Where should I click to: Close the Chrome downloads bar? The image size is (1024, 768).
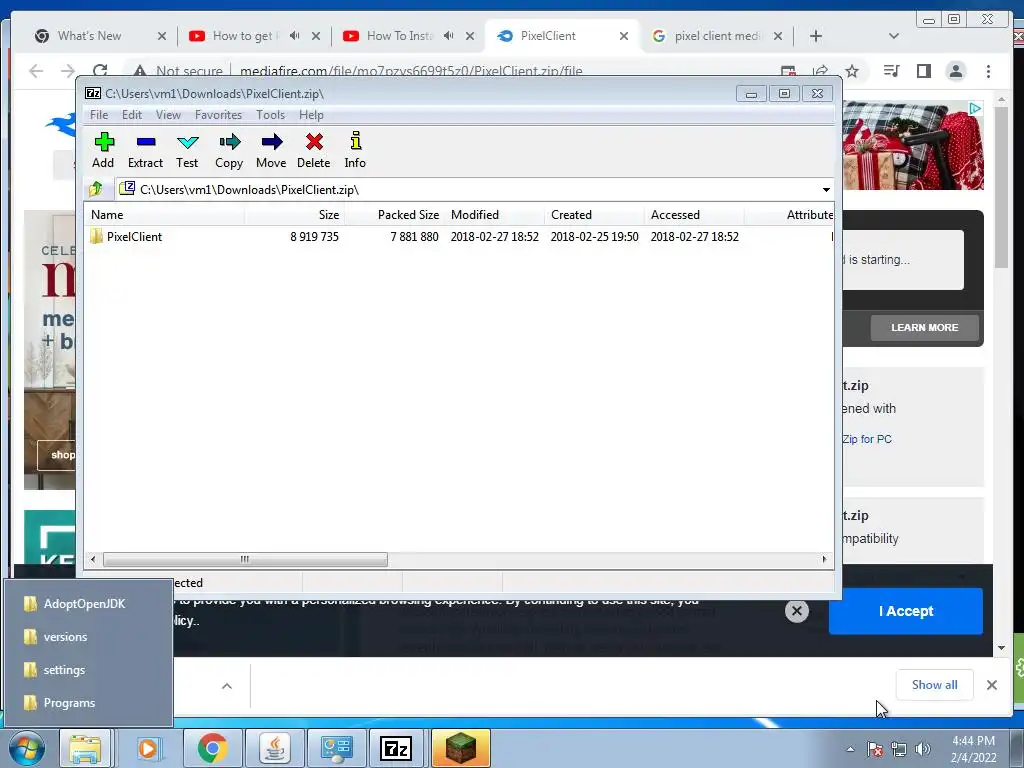[991, 685]
